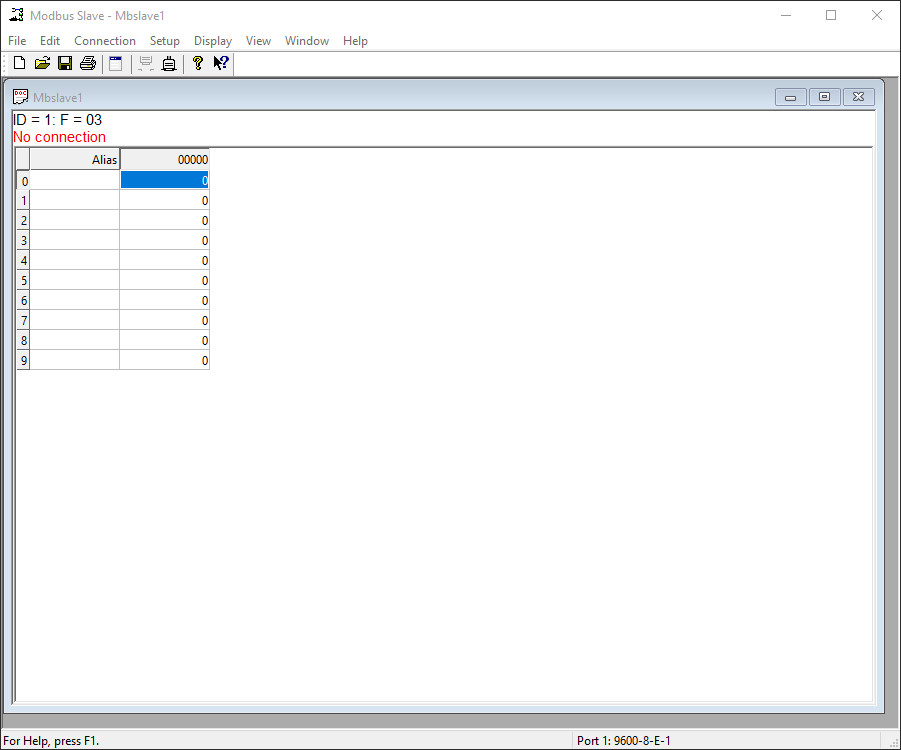Maximize the Mbslave1 child window
901x750 pixels.
(824, 97)
